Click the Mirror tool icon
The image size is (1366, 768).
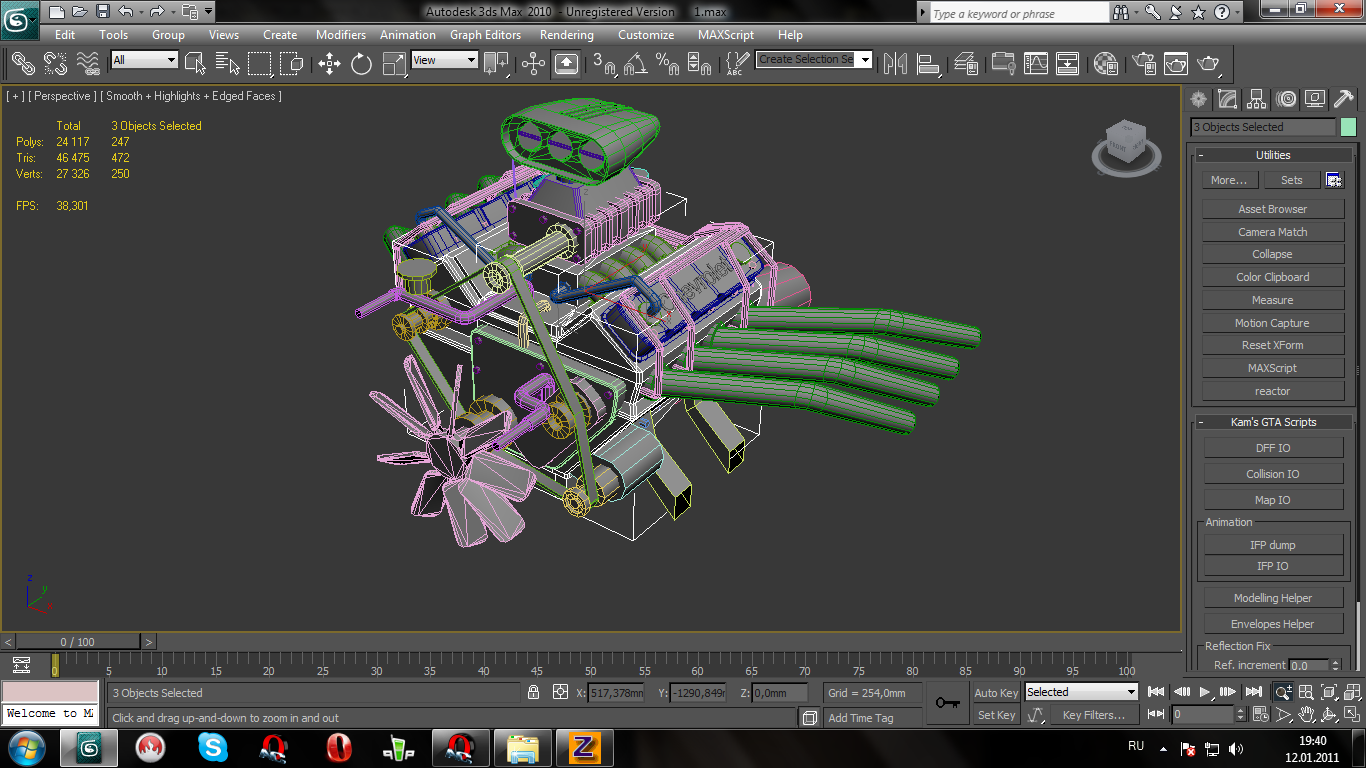pos(896,64)
